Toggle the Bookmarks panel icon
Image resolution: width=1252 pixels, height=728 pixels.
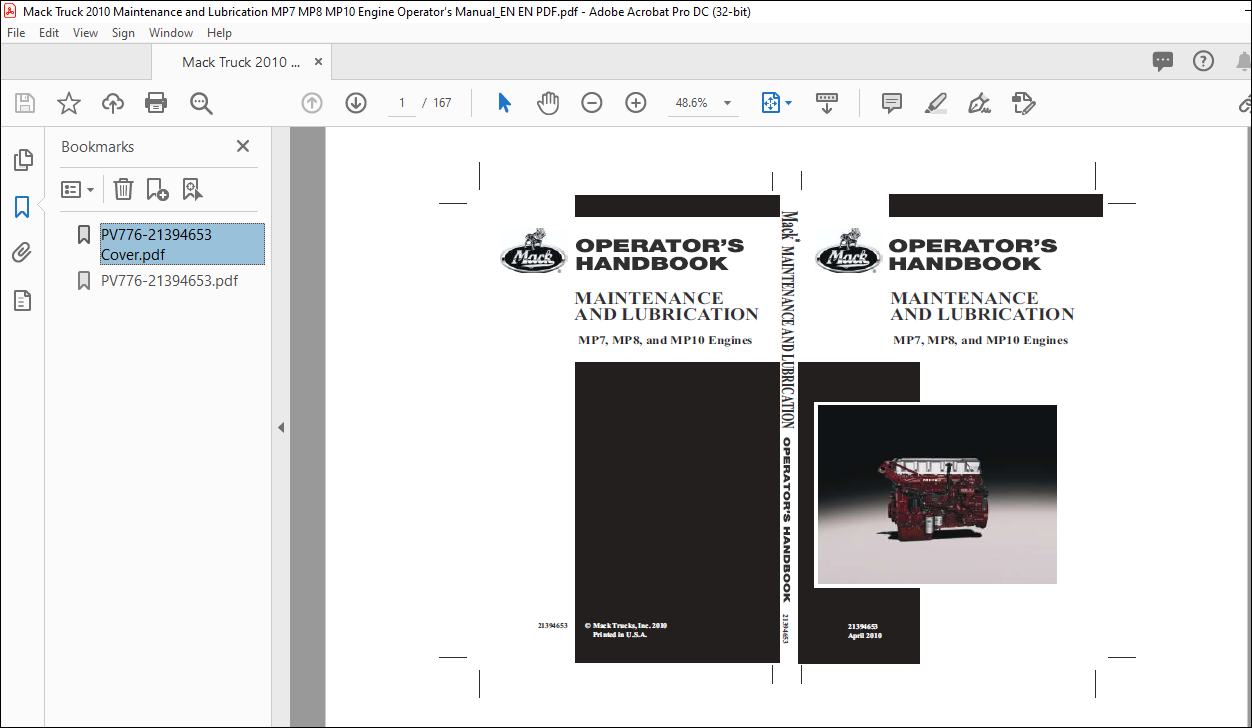coord(22,207)
